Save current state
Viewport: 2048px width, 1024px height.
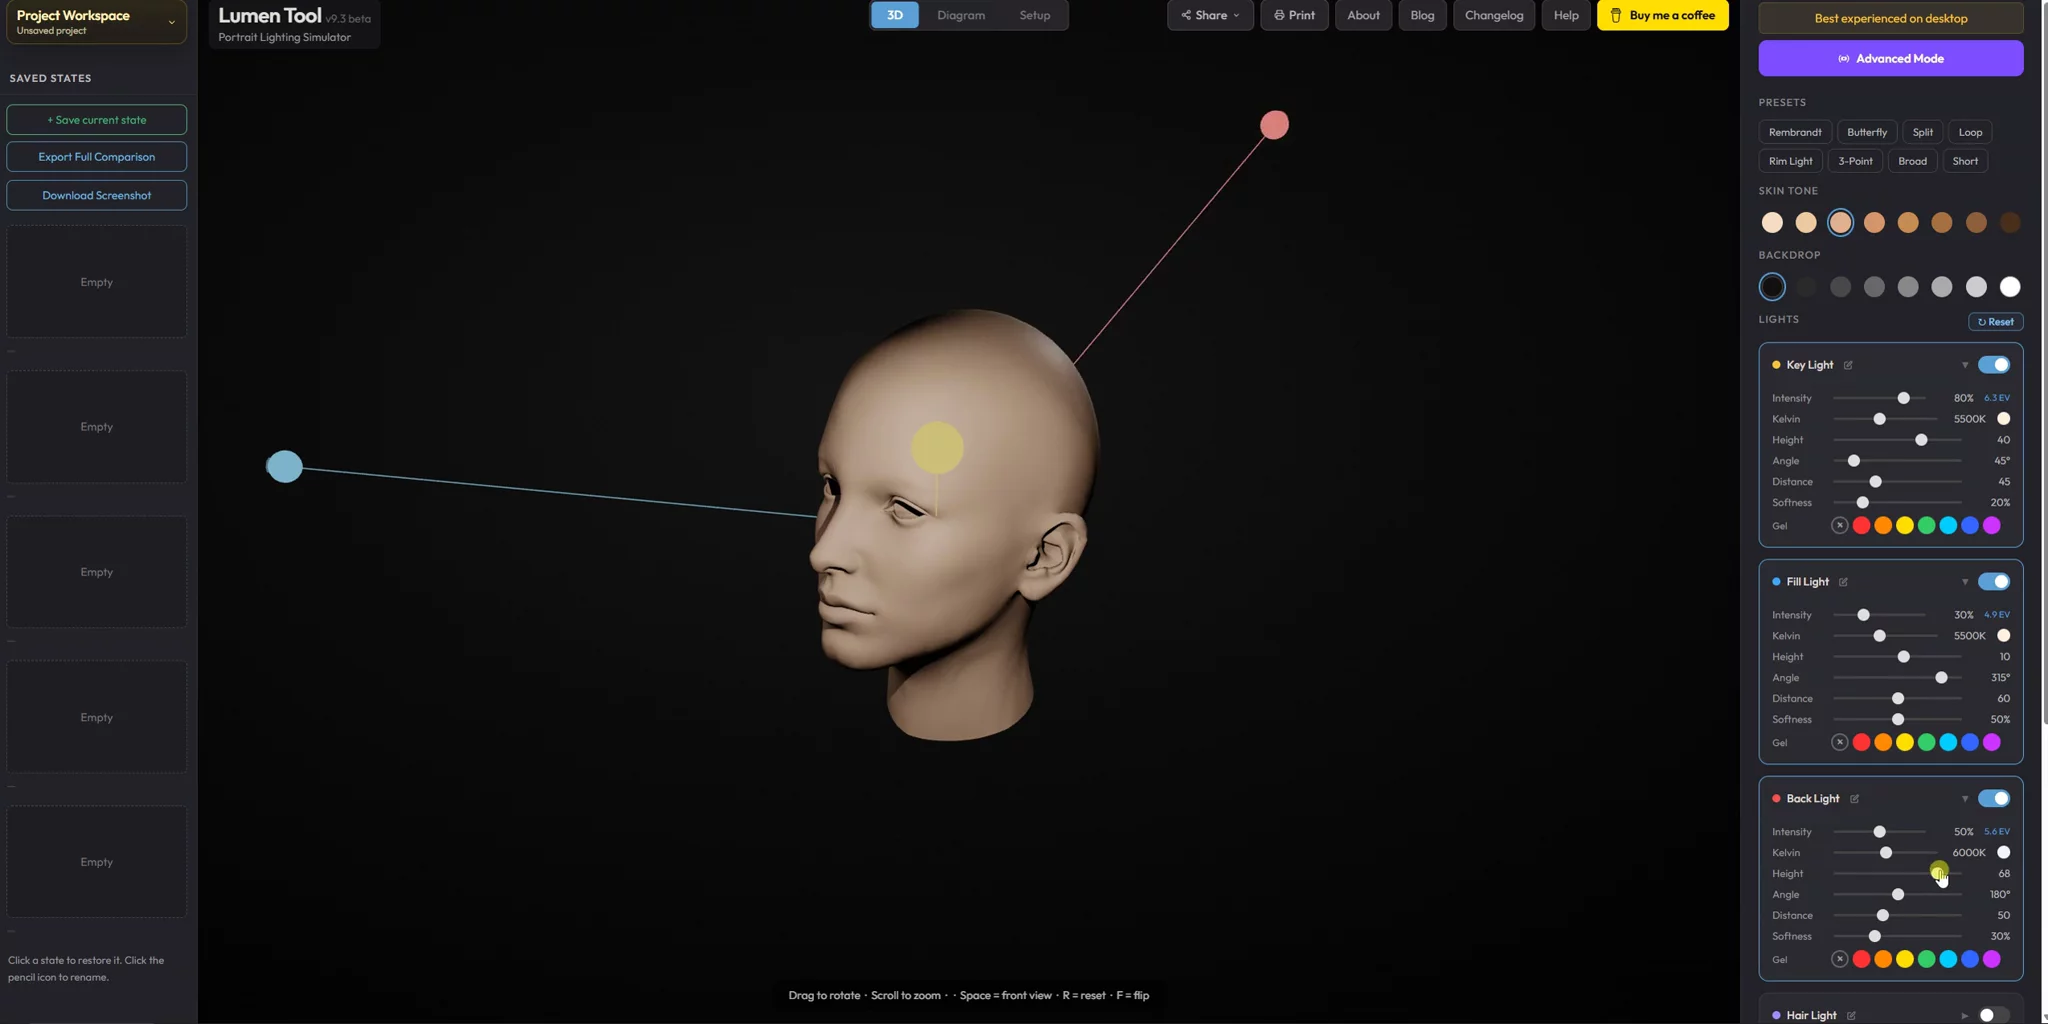(x=96, y=120)
